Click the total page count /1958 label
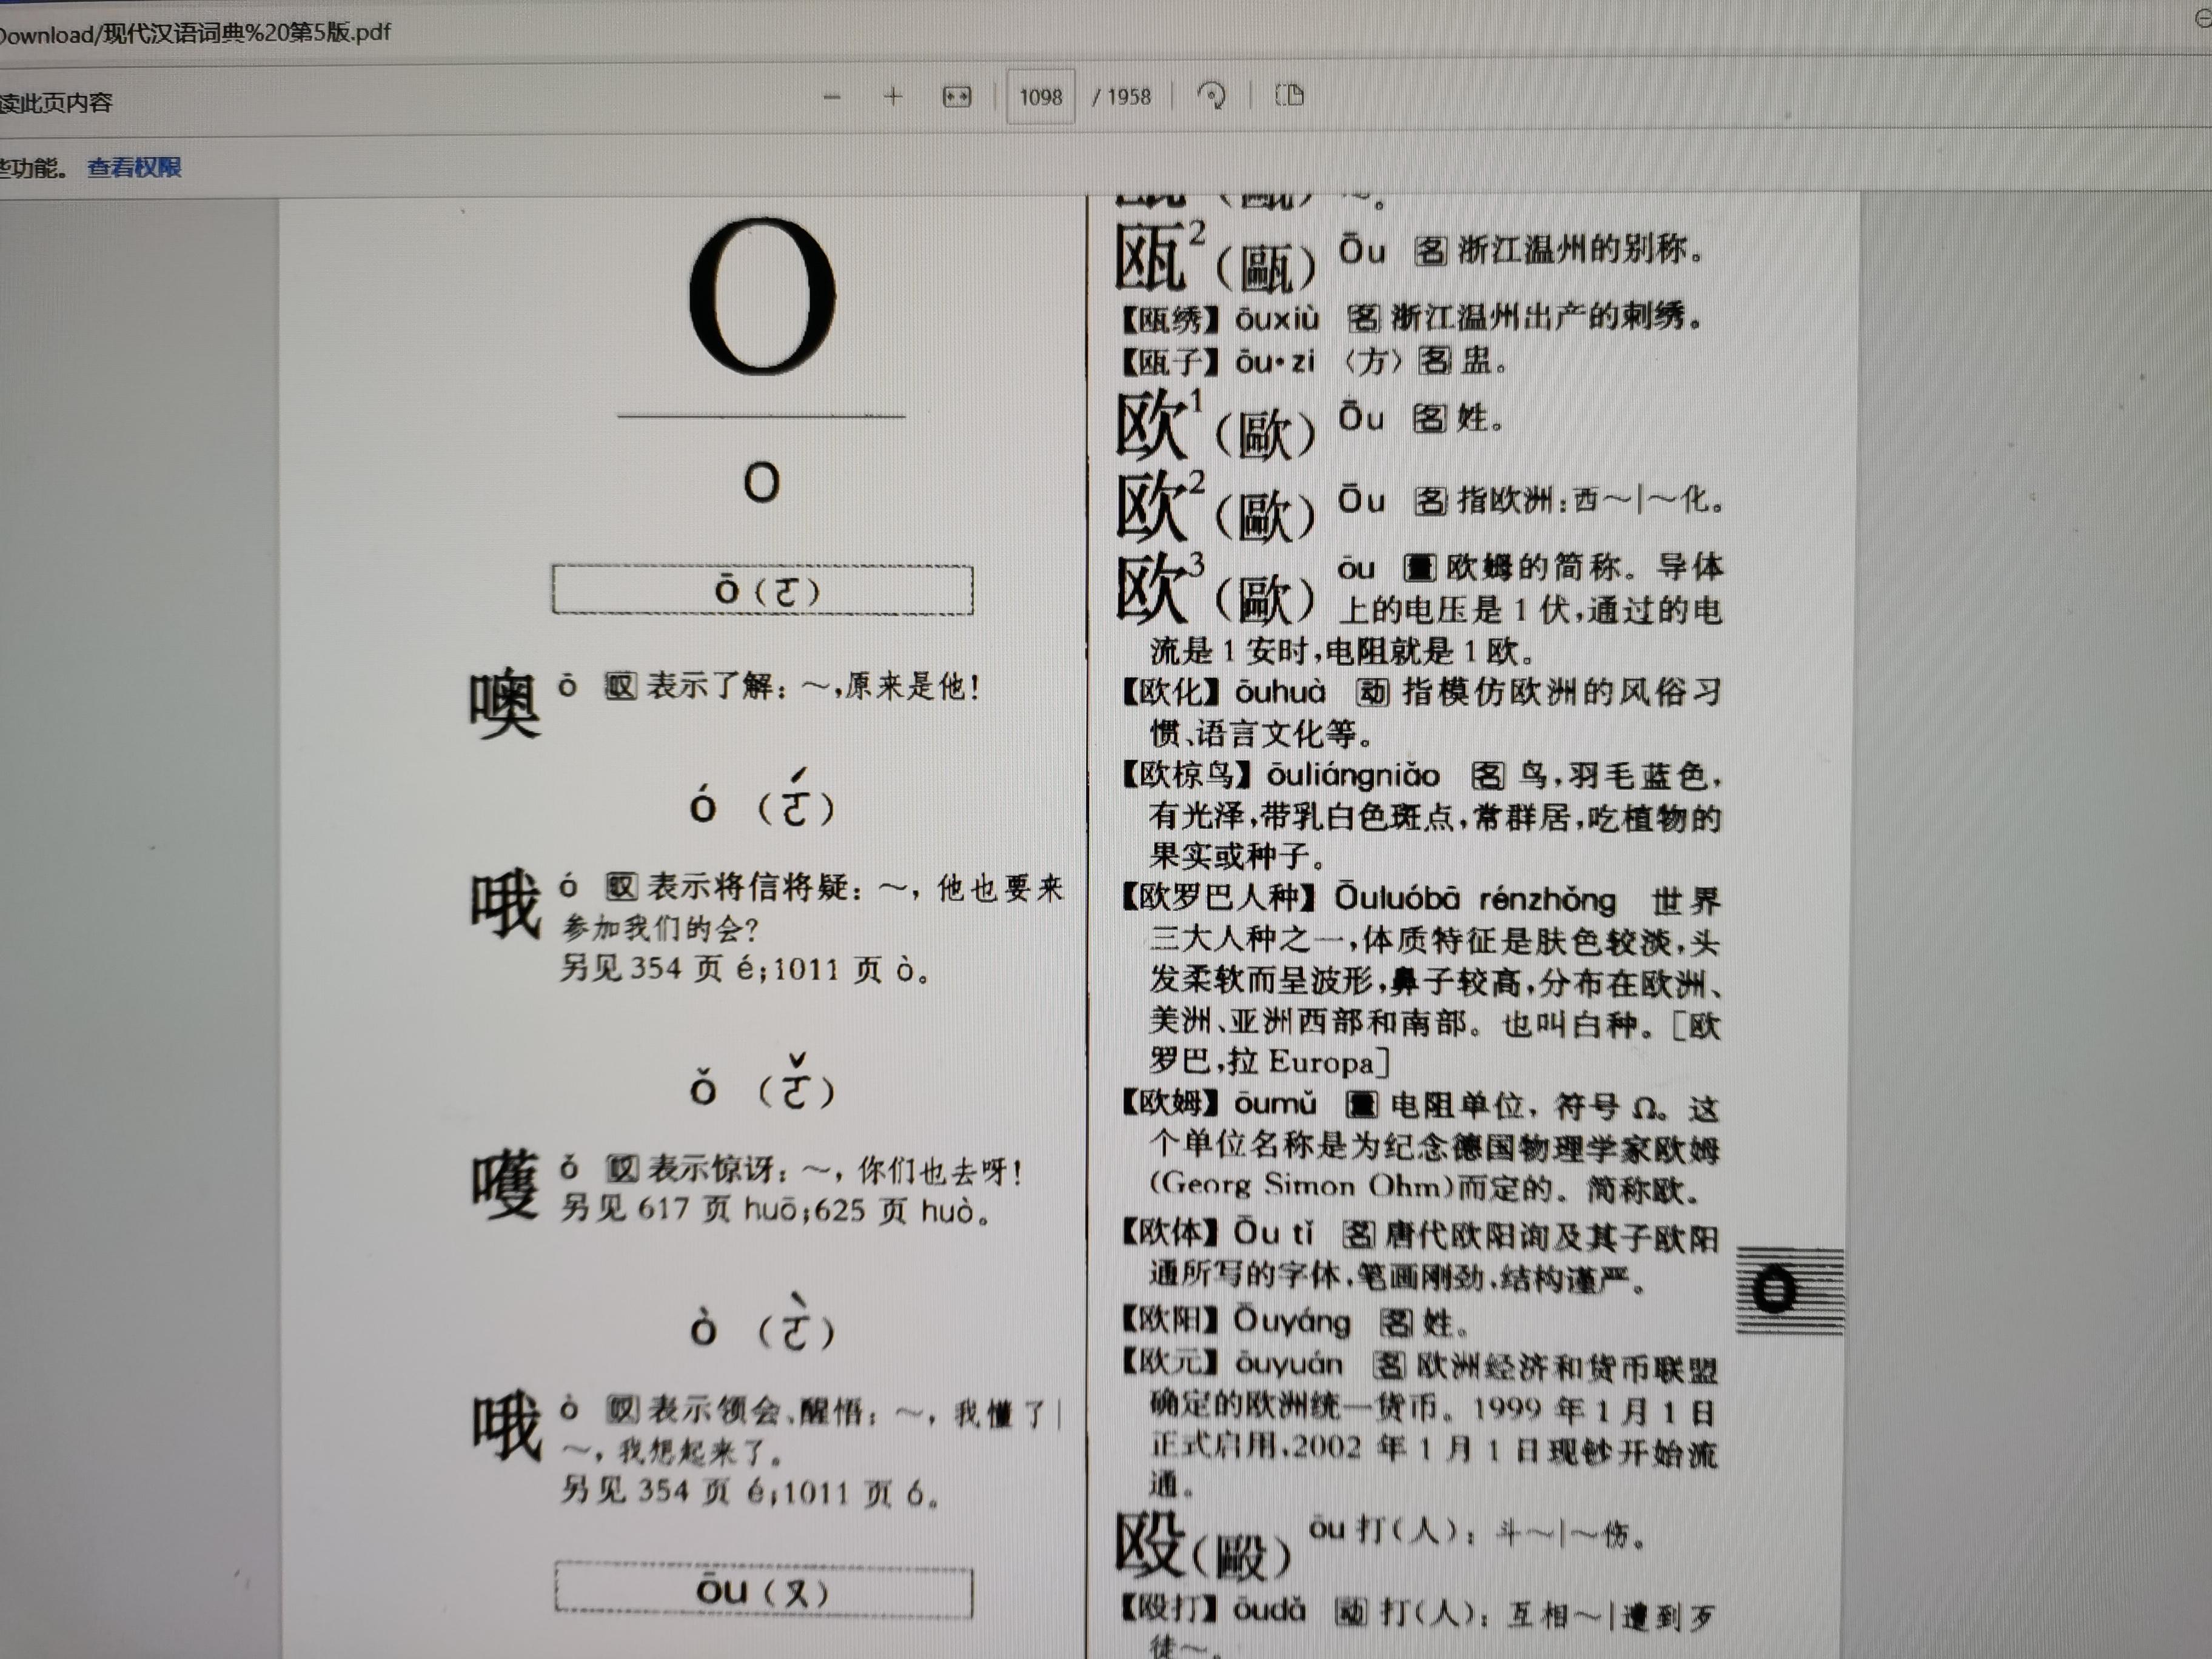 pyautogui.click(x=1121, y=97)
